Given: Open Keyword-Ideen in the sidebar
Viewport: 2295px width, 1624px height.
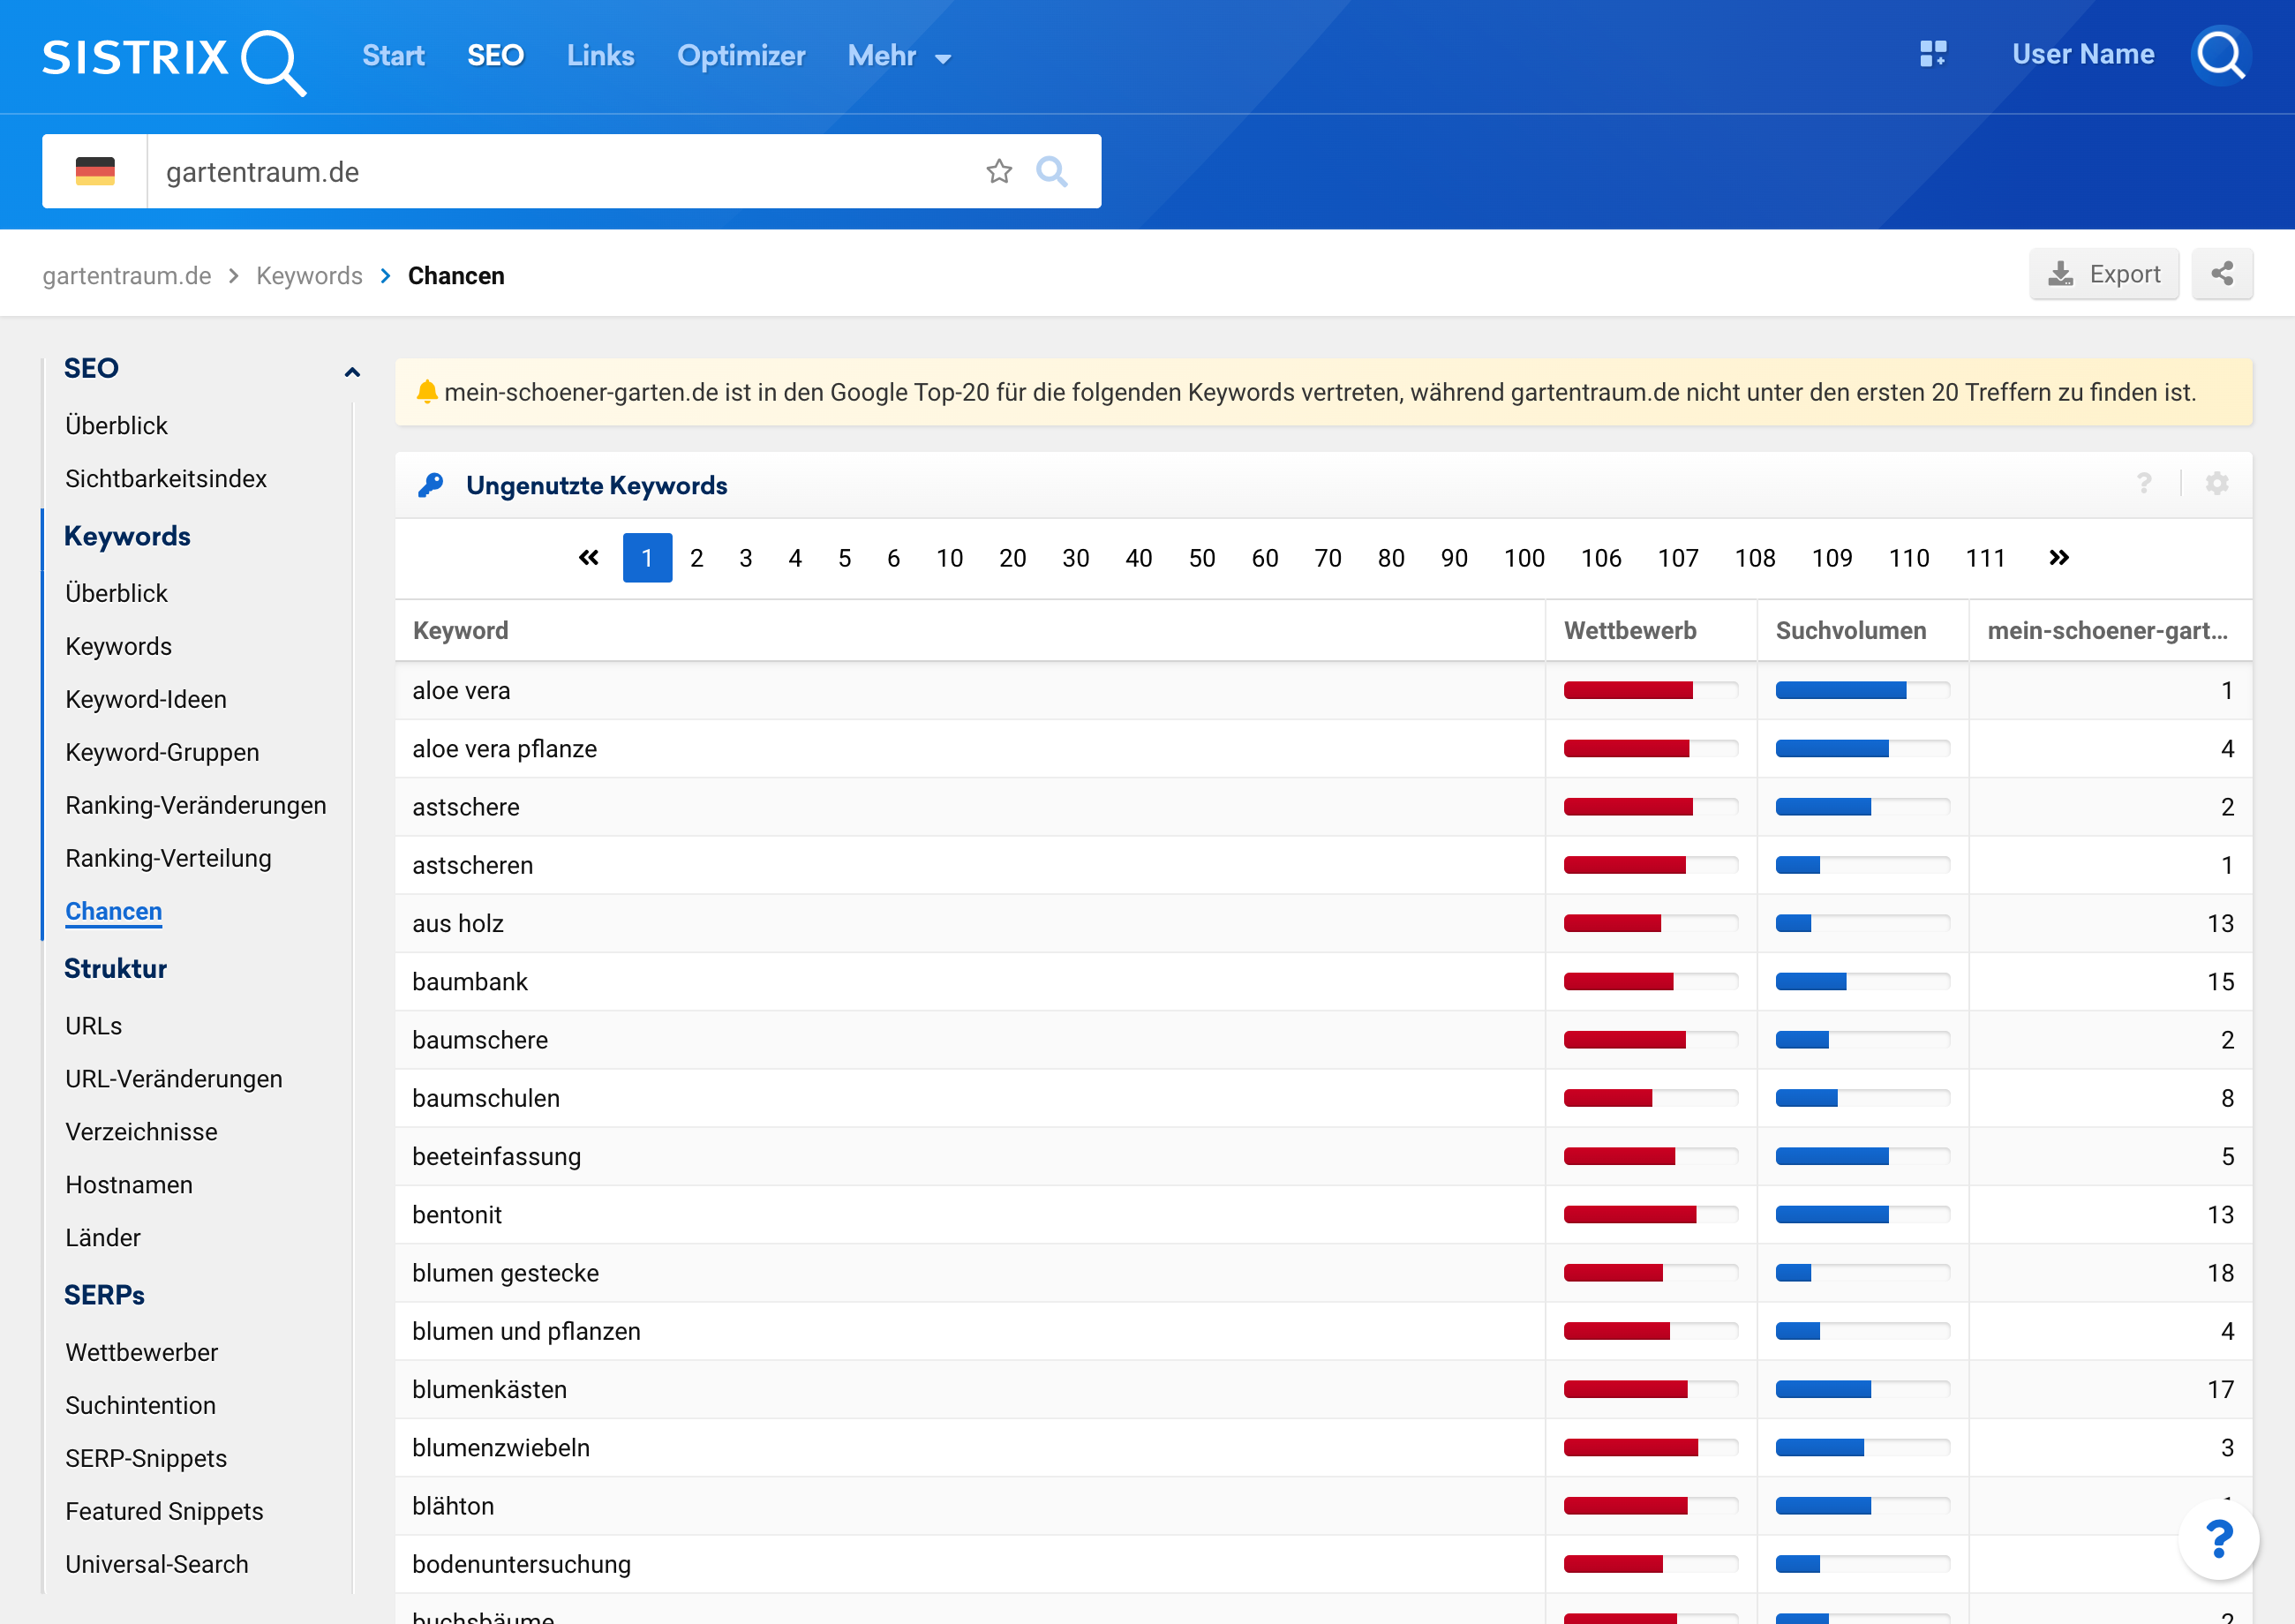Looking at the screenshot, I should pyautogui.click(x=146, y=699).
